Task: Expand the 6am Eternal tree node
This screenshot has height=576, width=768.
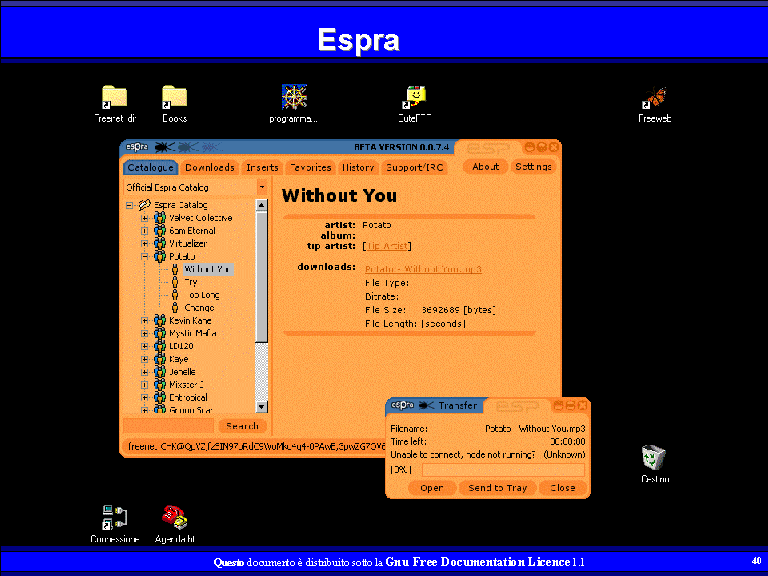Action: click(144, 231)
